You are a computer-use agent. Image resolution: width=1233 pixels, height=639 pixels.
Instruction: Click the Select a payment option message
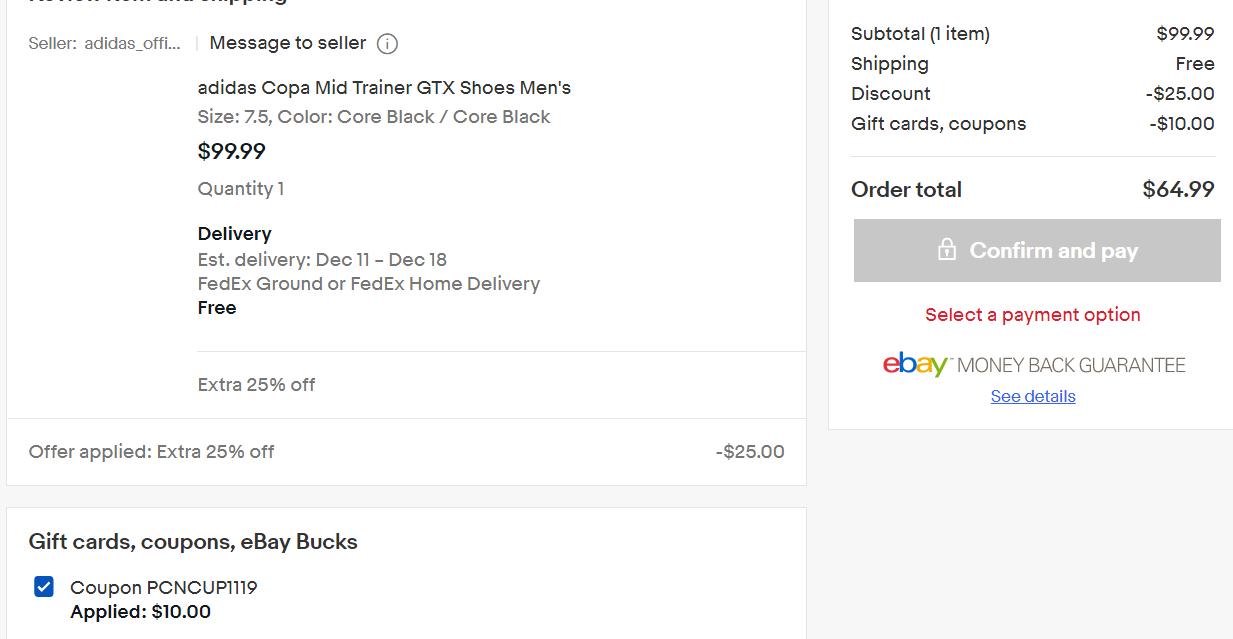click(x=1033, y=315)
